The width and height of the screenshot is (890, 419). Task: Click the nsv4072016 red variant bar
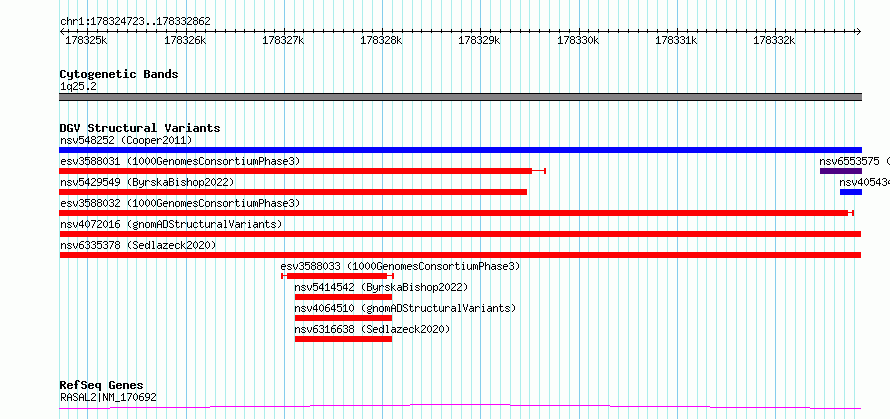pos(460,234)
